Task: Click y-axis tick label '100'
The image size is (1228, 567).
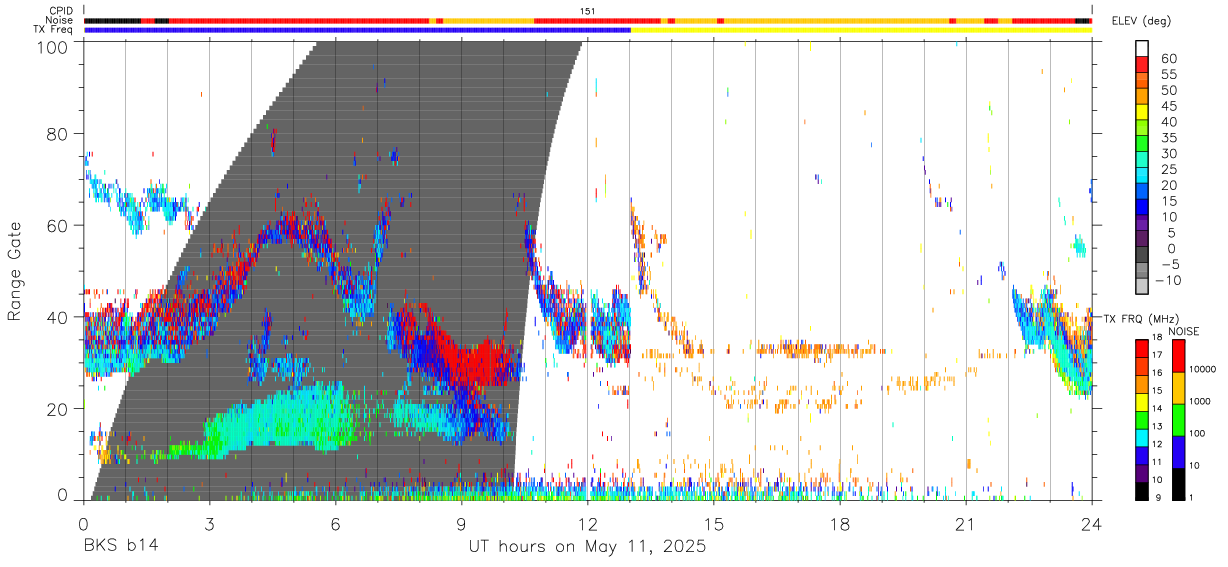Action: click(52, 46)
